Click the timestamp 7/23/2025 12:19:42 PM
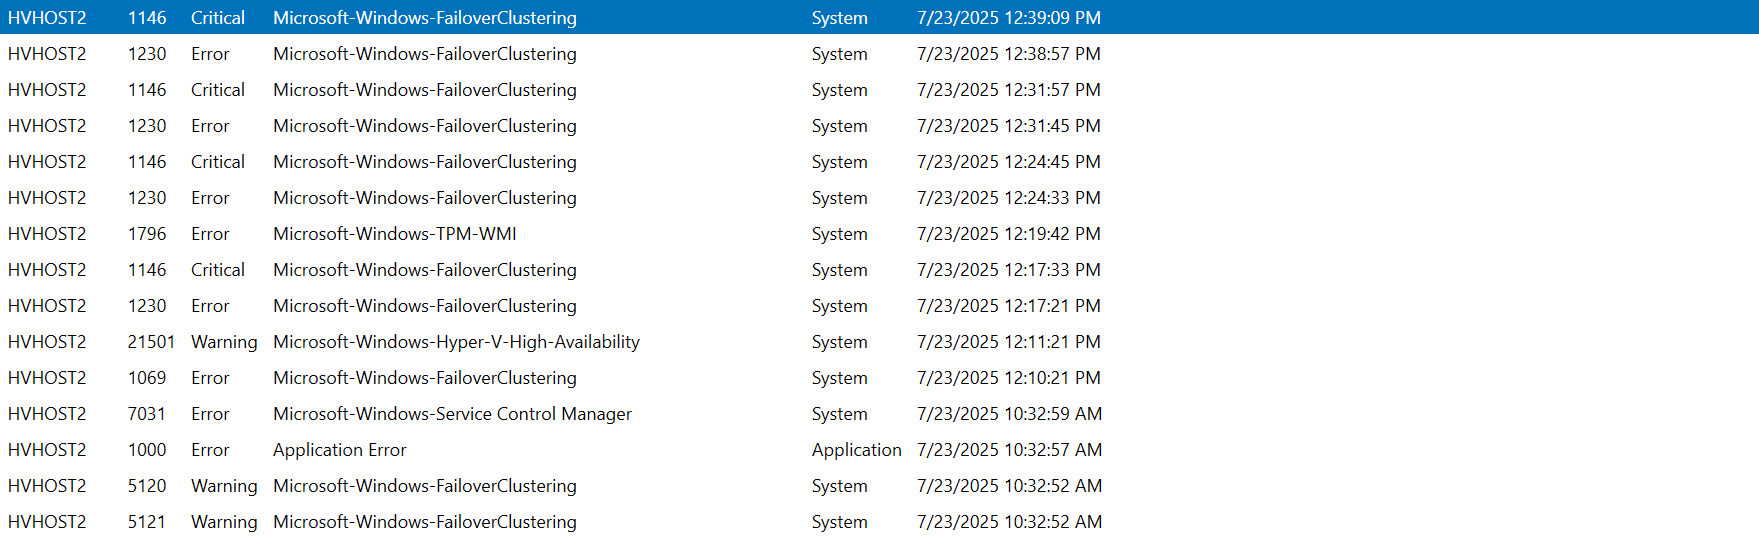 1008,234
